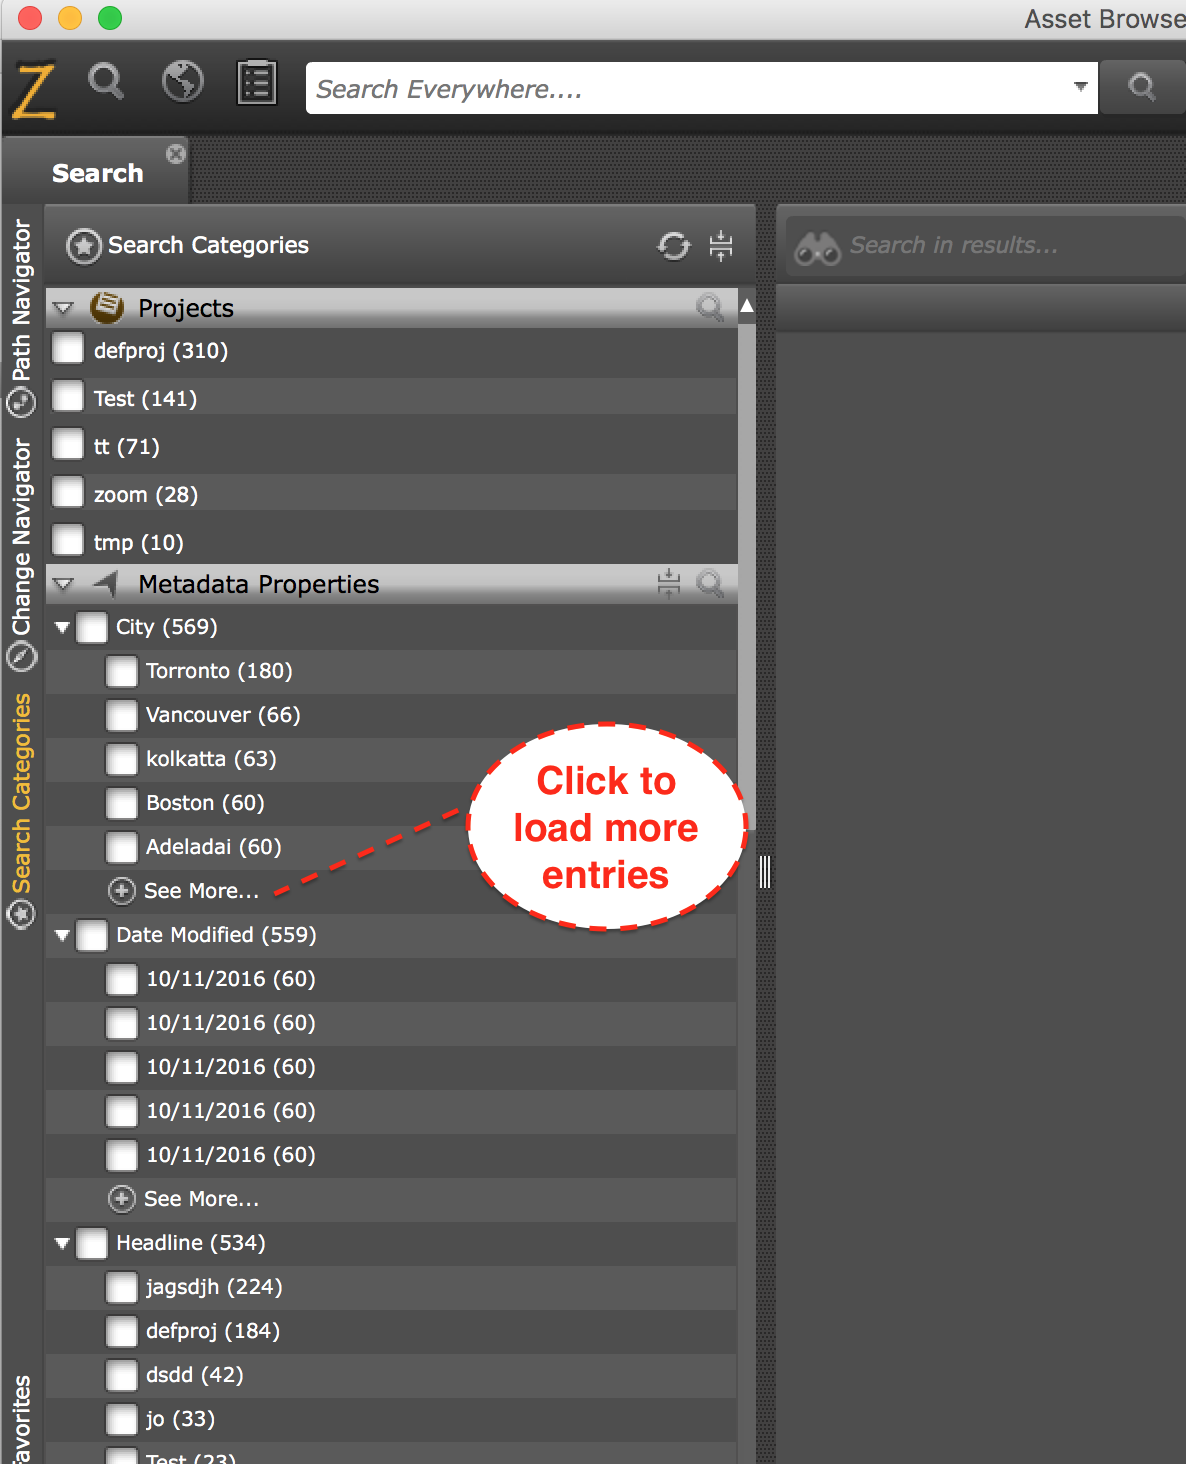The height and width of the screenshot is (1464, 1186).
Task: Open the Search Everywhere dropdown arrow
Action: (1080, 87)
